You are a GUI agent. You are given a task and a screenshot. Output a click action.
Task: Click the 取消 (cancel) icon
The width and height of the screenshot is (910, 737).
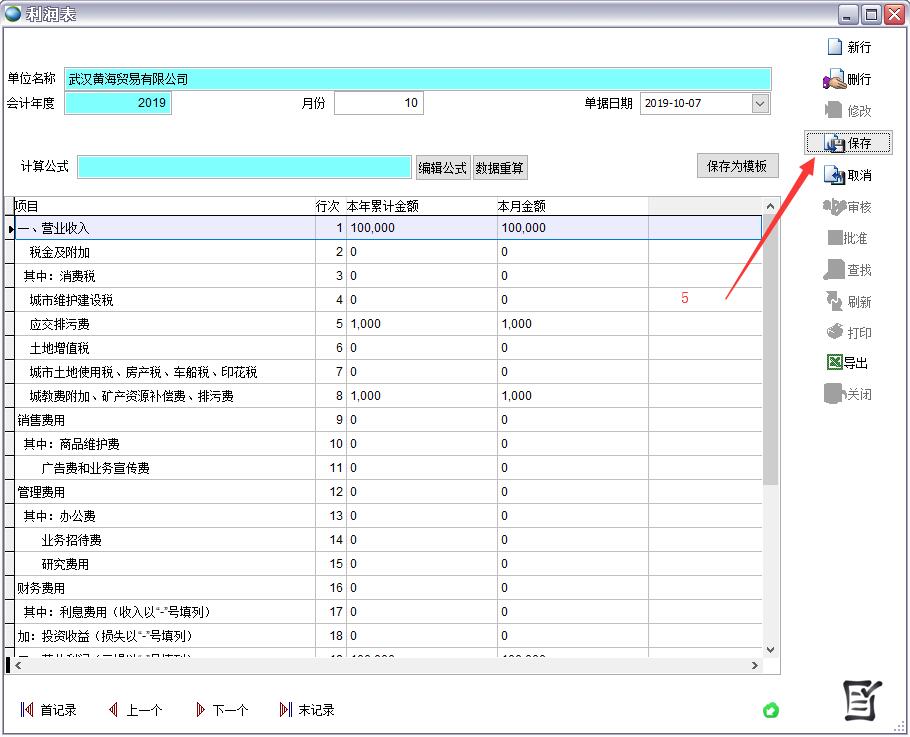click(834, 176)
